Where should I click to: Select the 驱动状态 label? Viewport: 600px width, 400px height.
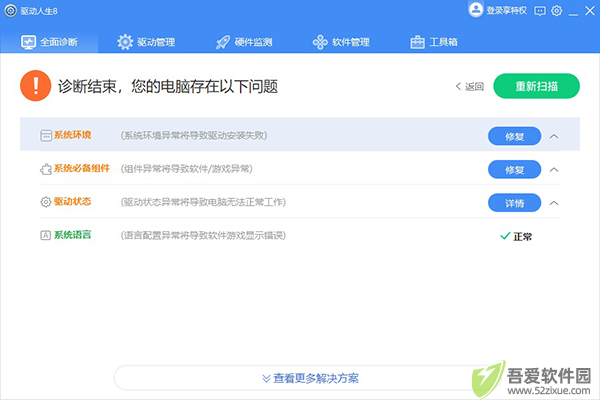pos(72,201)
